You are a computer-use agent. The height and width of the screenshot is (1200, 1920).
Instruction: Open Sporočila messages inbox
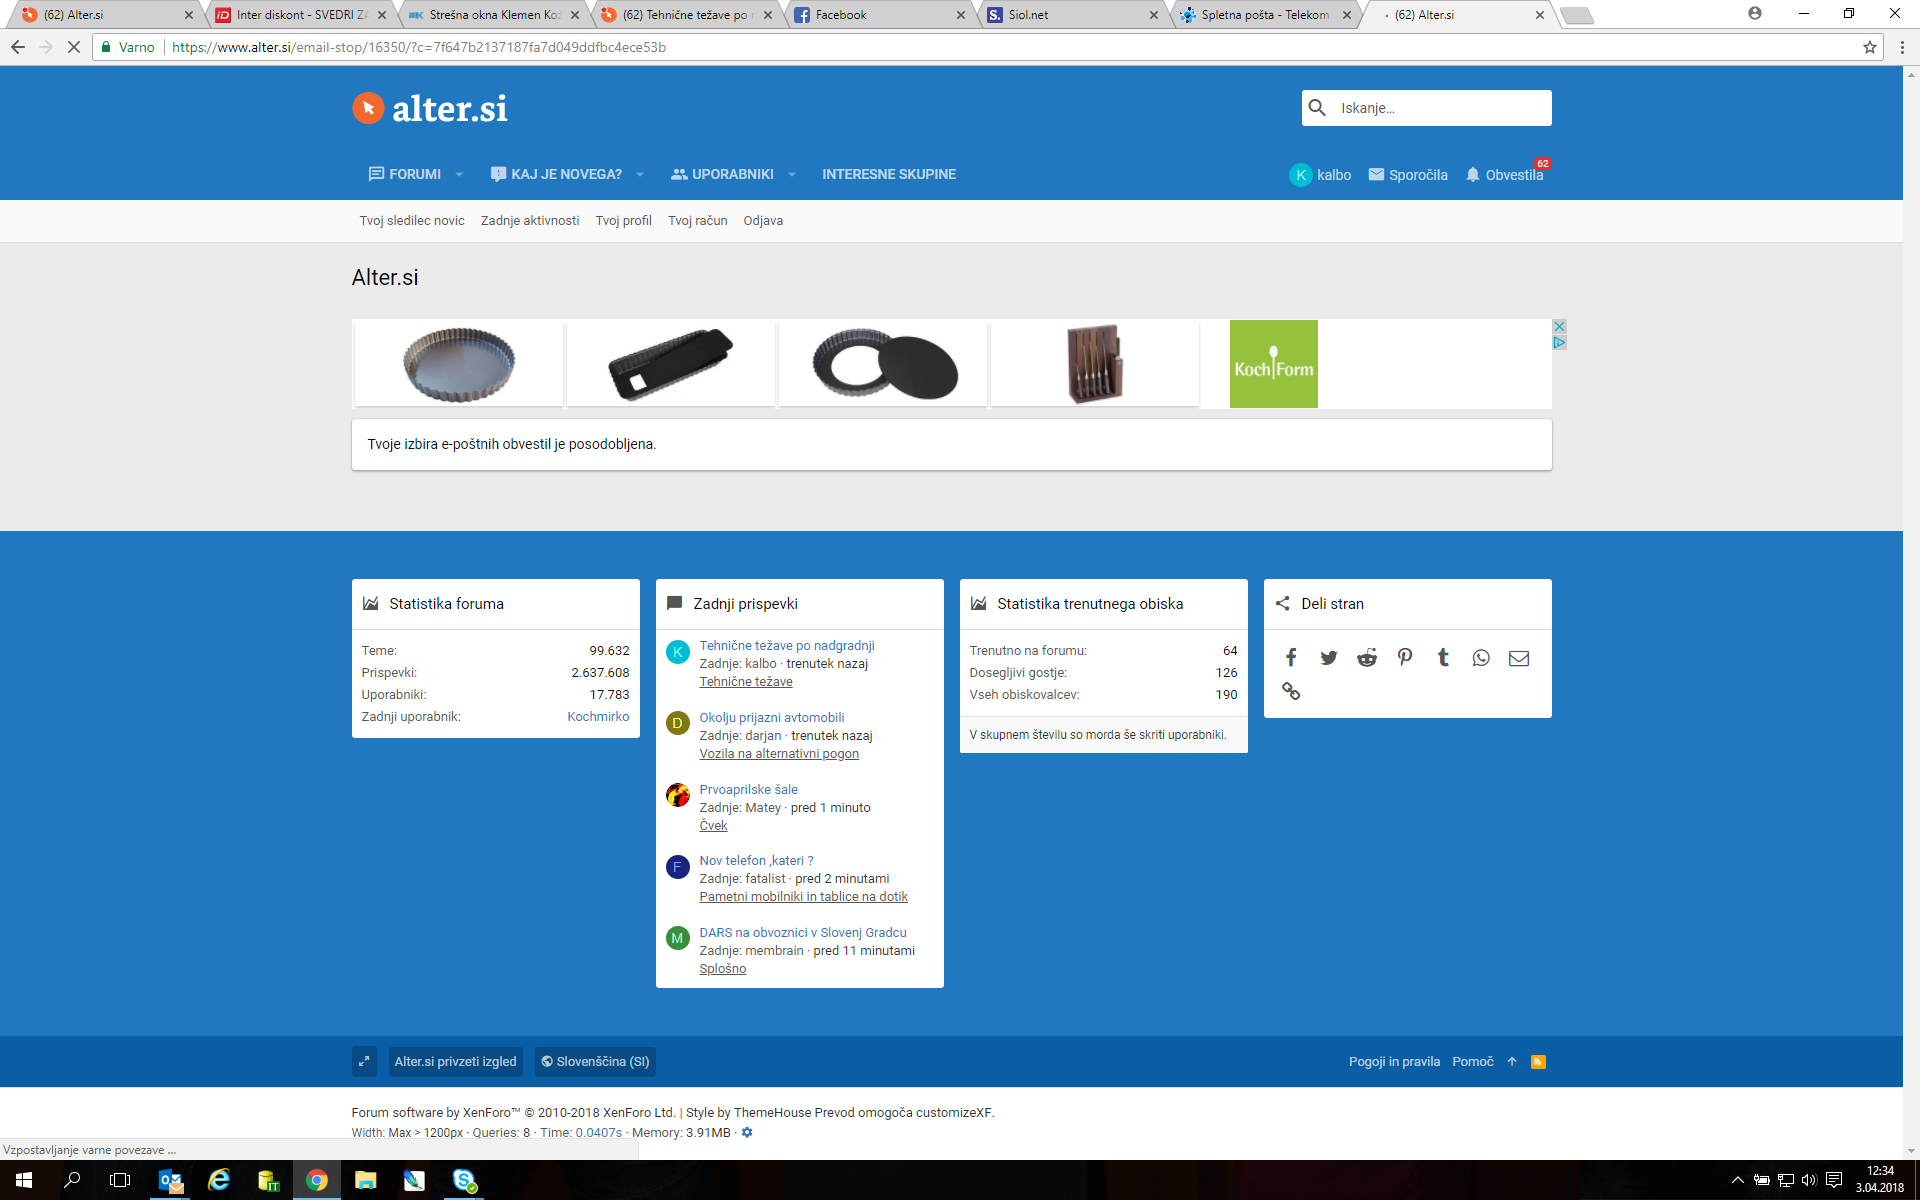pos(1408,174)
